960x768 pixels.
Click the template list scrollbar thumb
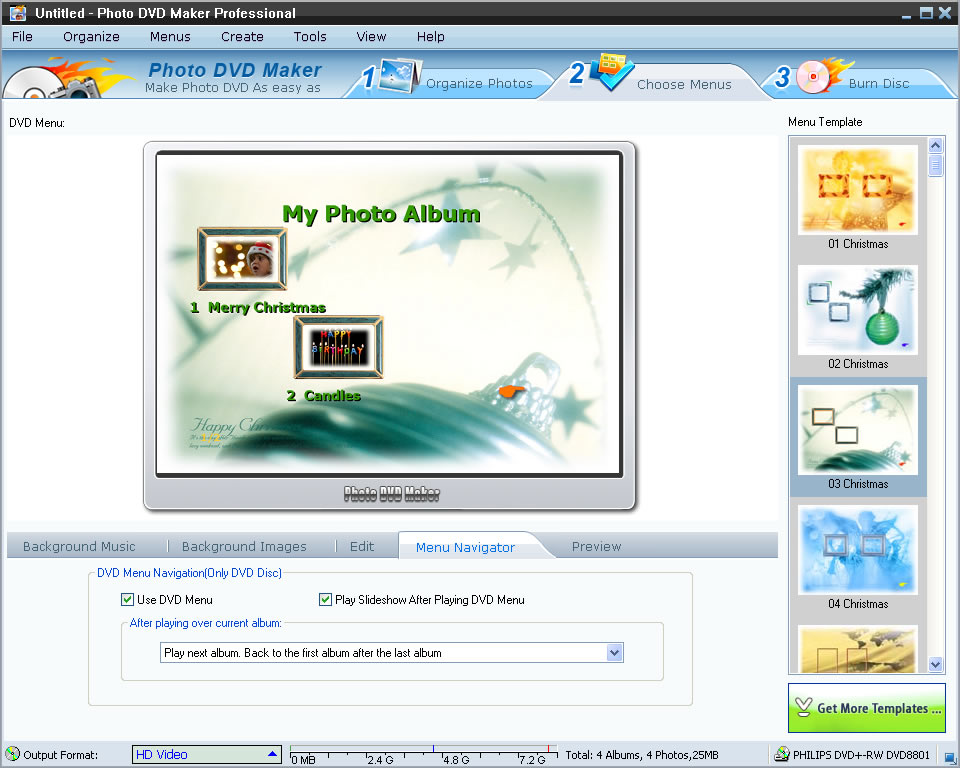click(935, 165)
